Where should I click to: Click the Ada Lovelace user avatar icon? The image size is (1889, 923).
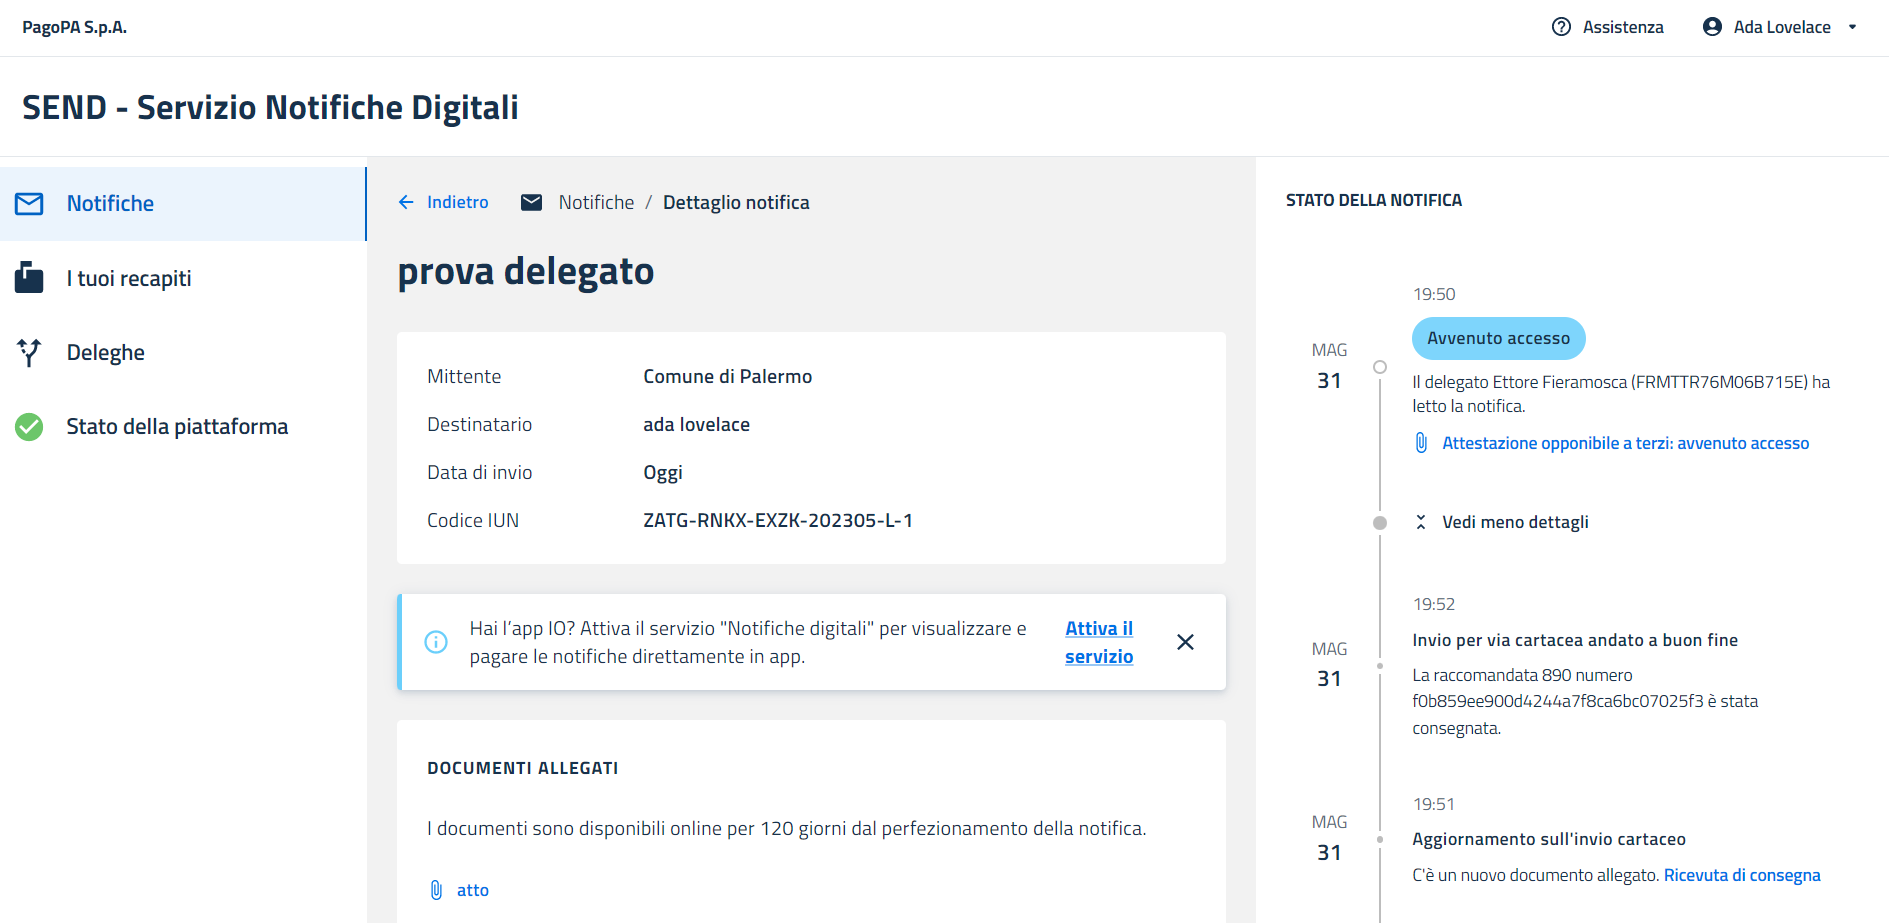pyautogui.click(x=1712, y=27)
